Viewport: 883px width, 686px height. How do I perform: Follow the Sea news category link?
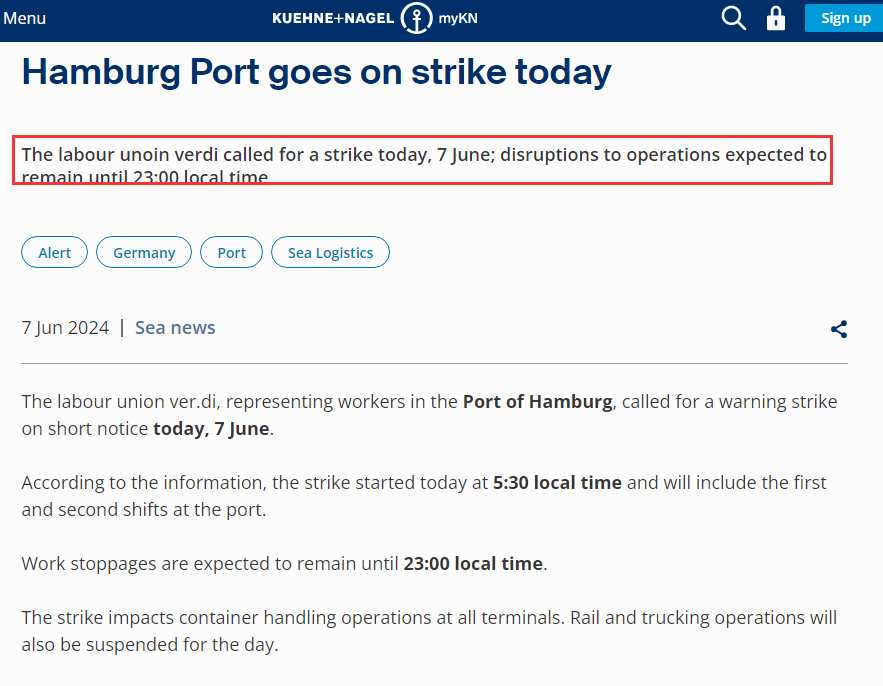click(175, 328)
